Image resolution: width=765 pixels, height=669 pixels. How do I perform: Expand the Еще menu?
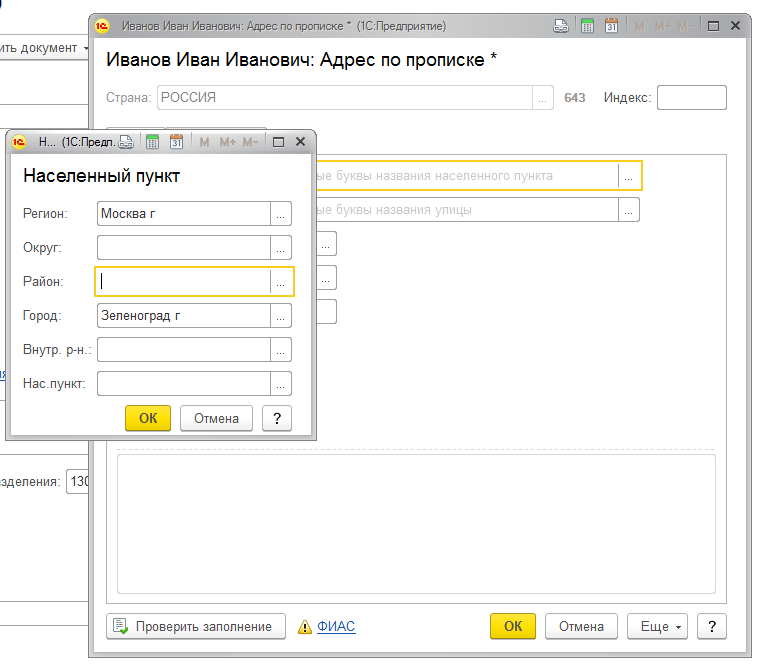point(657,627)
